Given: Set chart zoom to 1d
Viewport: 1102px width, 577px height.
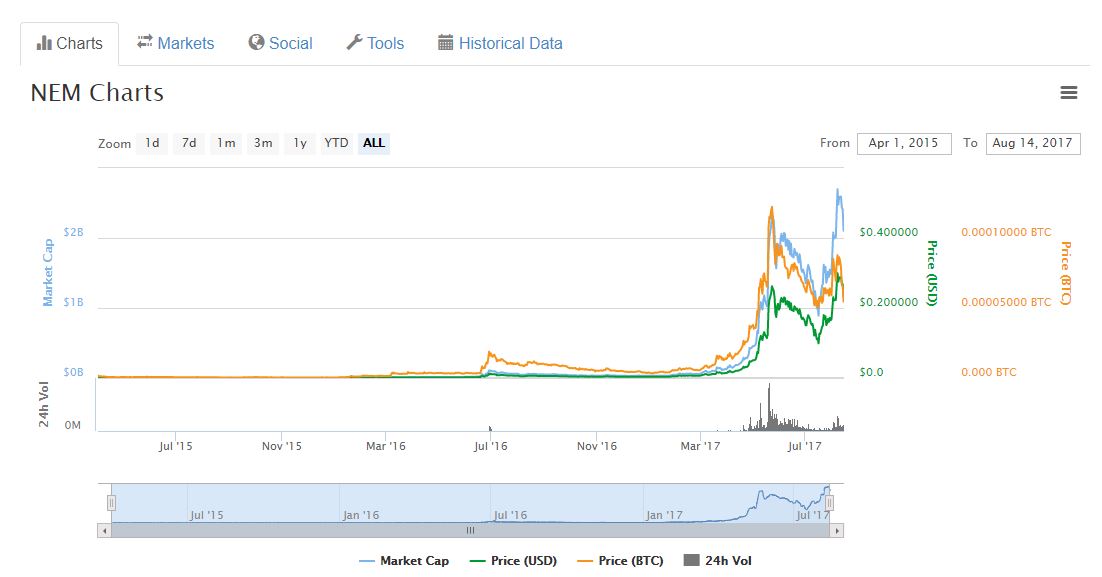Looking at the screenshot, I should point(153,143).
